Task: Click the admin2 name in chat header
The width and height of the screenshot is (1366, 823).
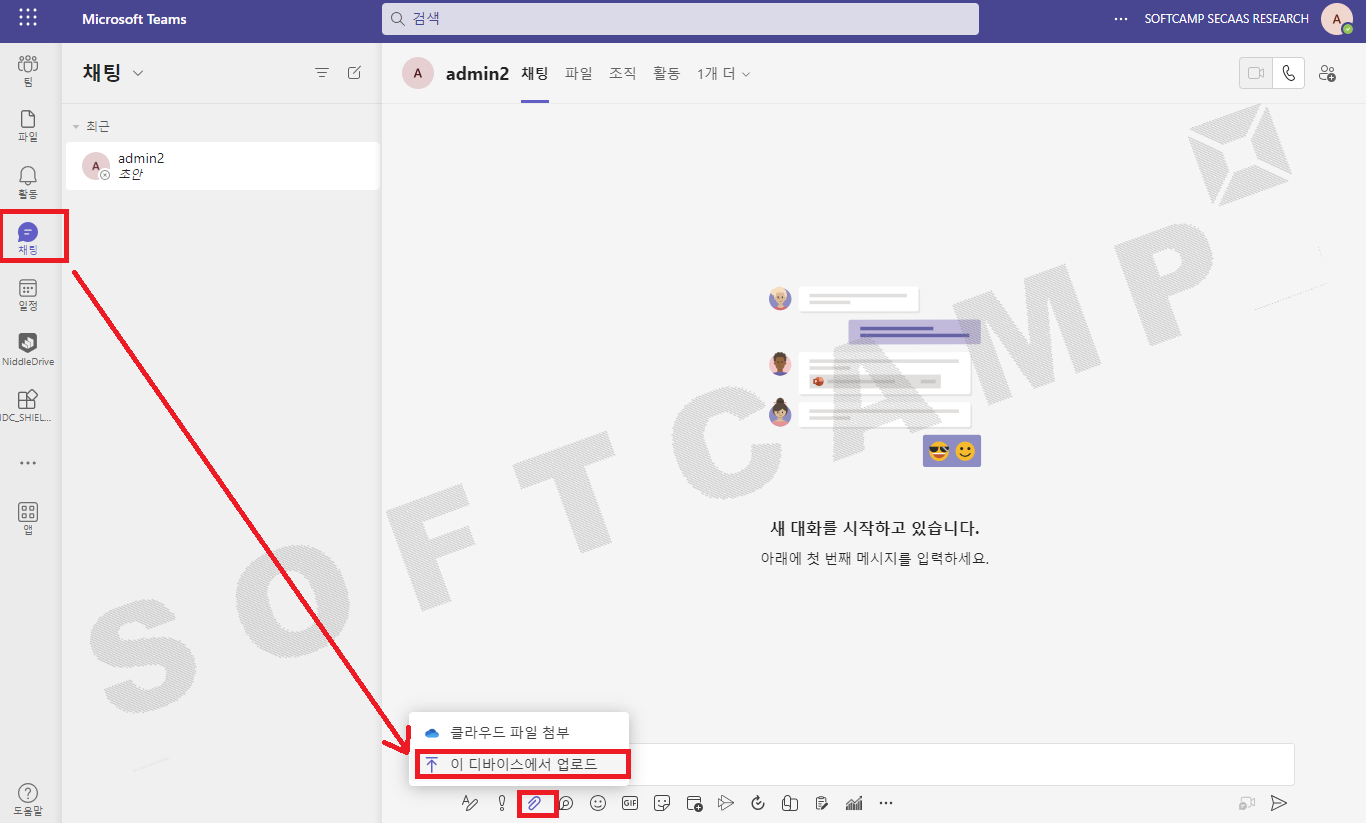Action: click(x=477, y=73)
